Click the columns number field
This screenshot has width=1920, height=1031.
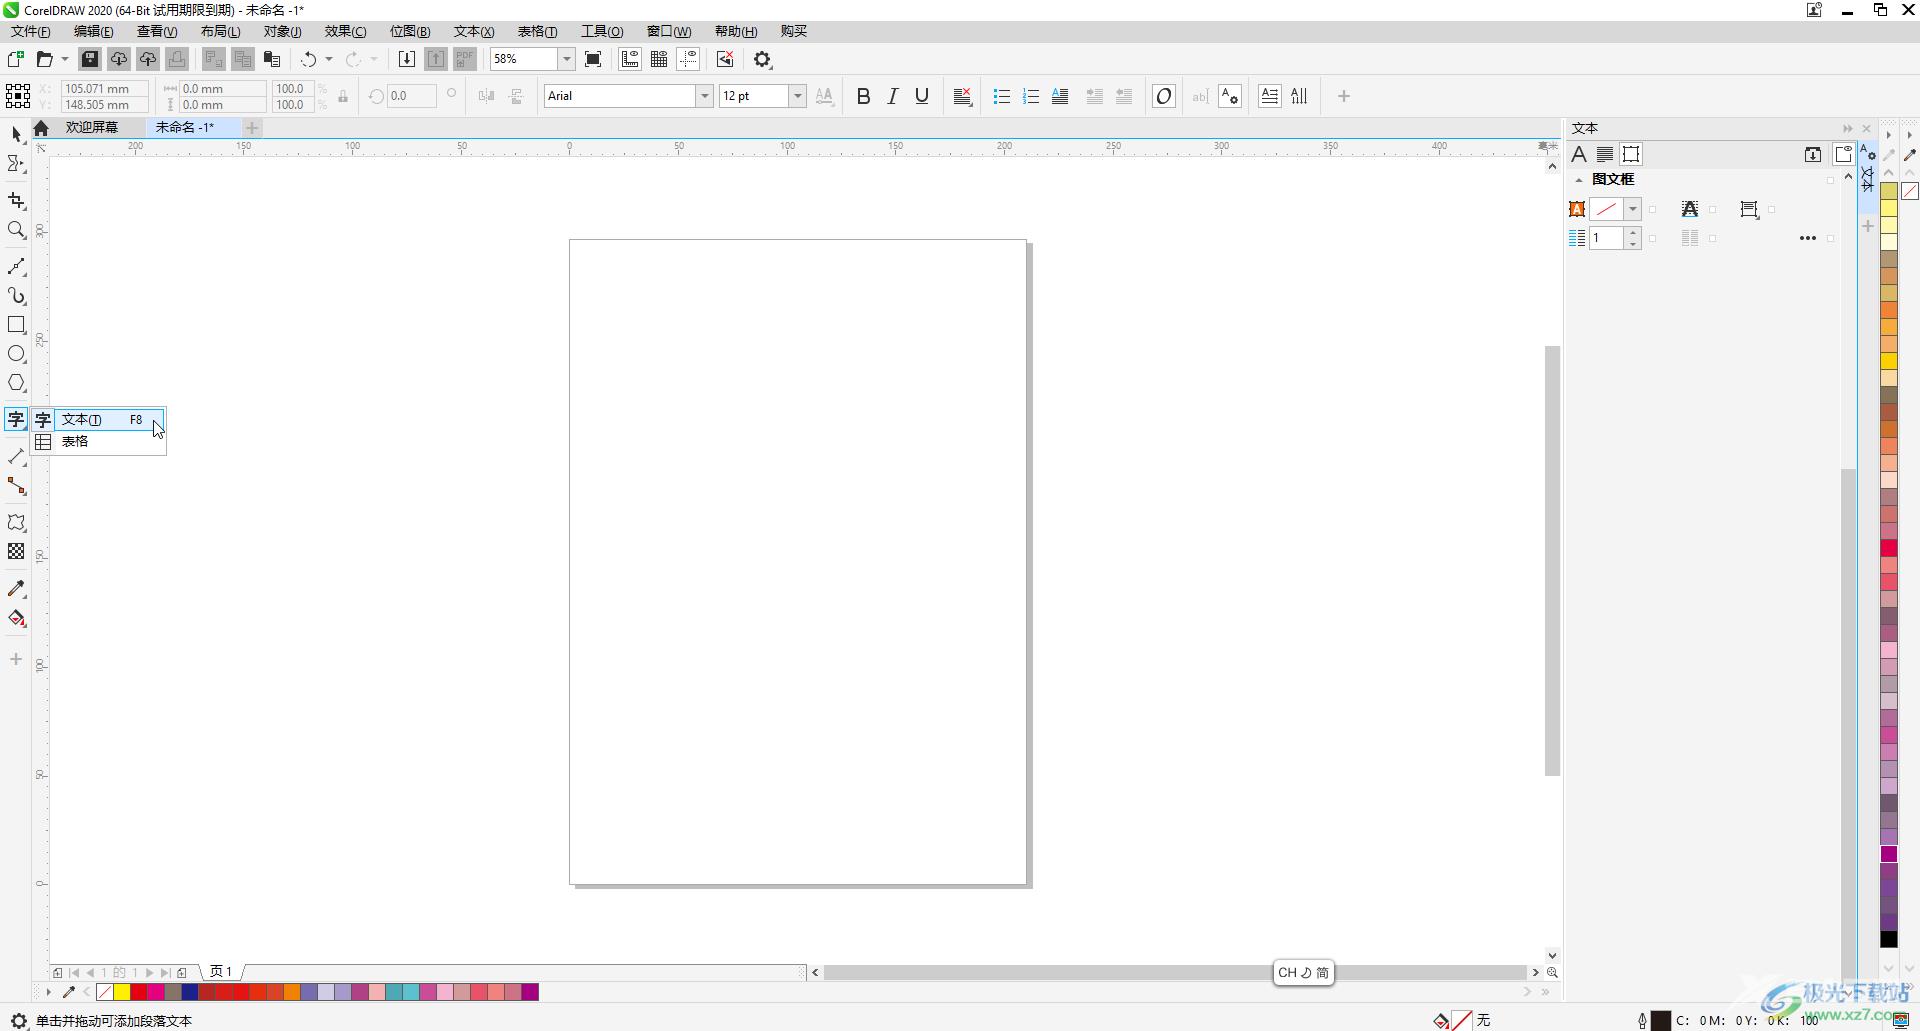tap(1608, 238)
